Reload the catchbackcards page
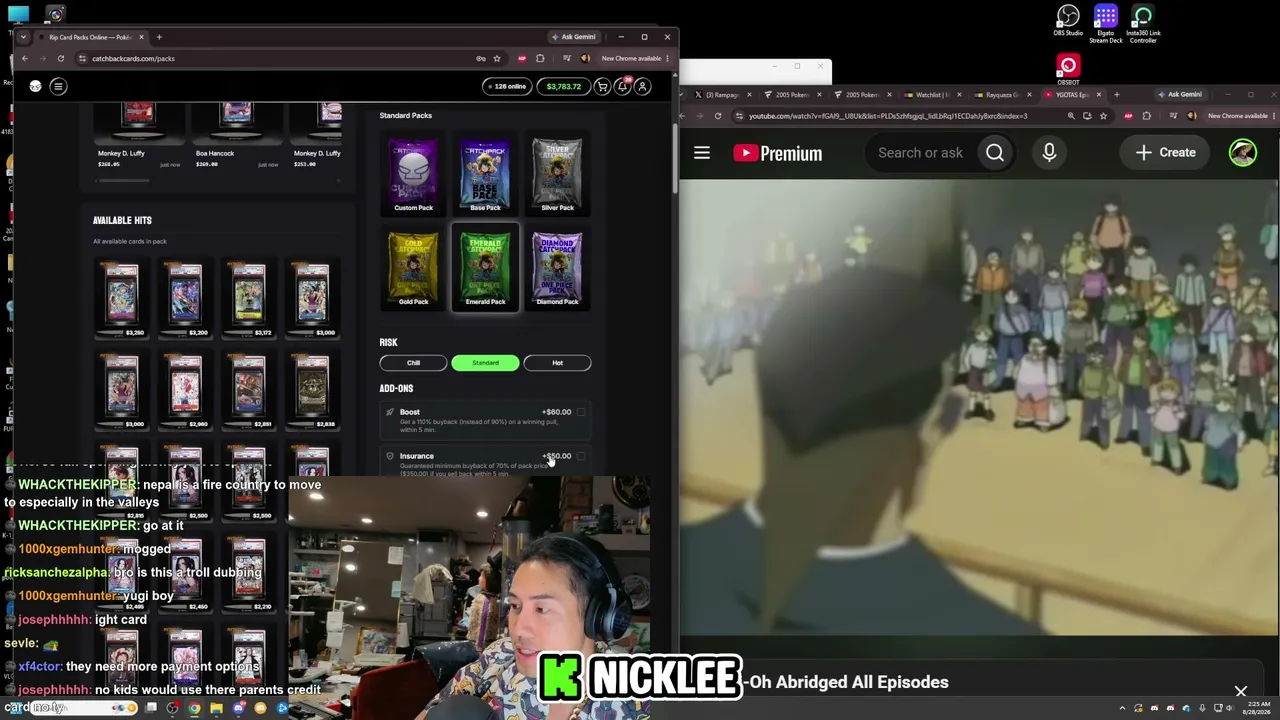The width and height of the screenshot is (1280, 720). point(60,59)
